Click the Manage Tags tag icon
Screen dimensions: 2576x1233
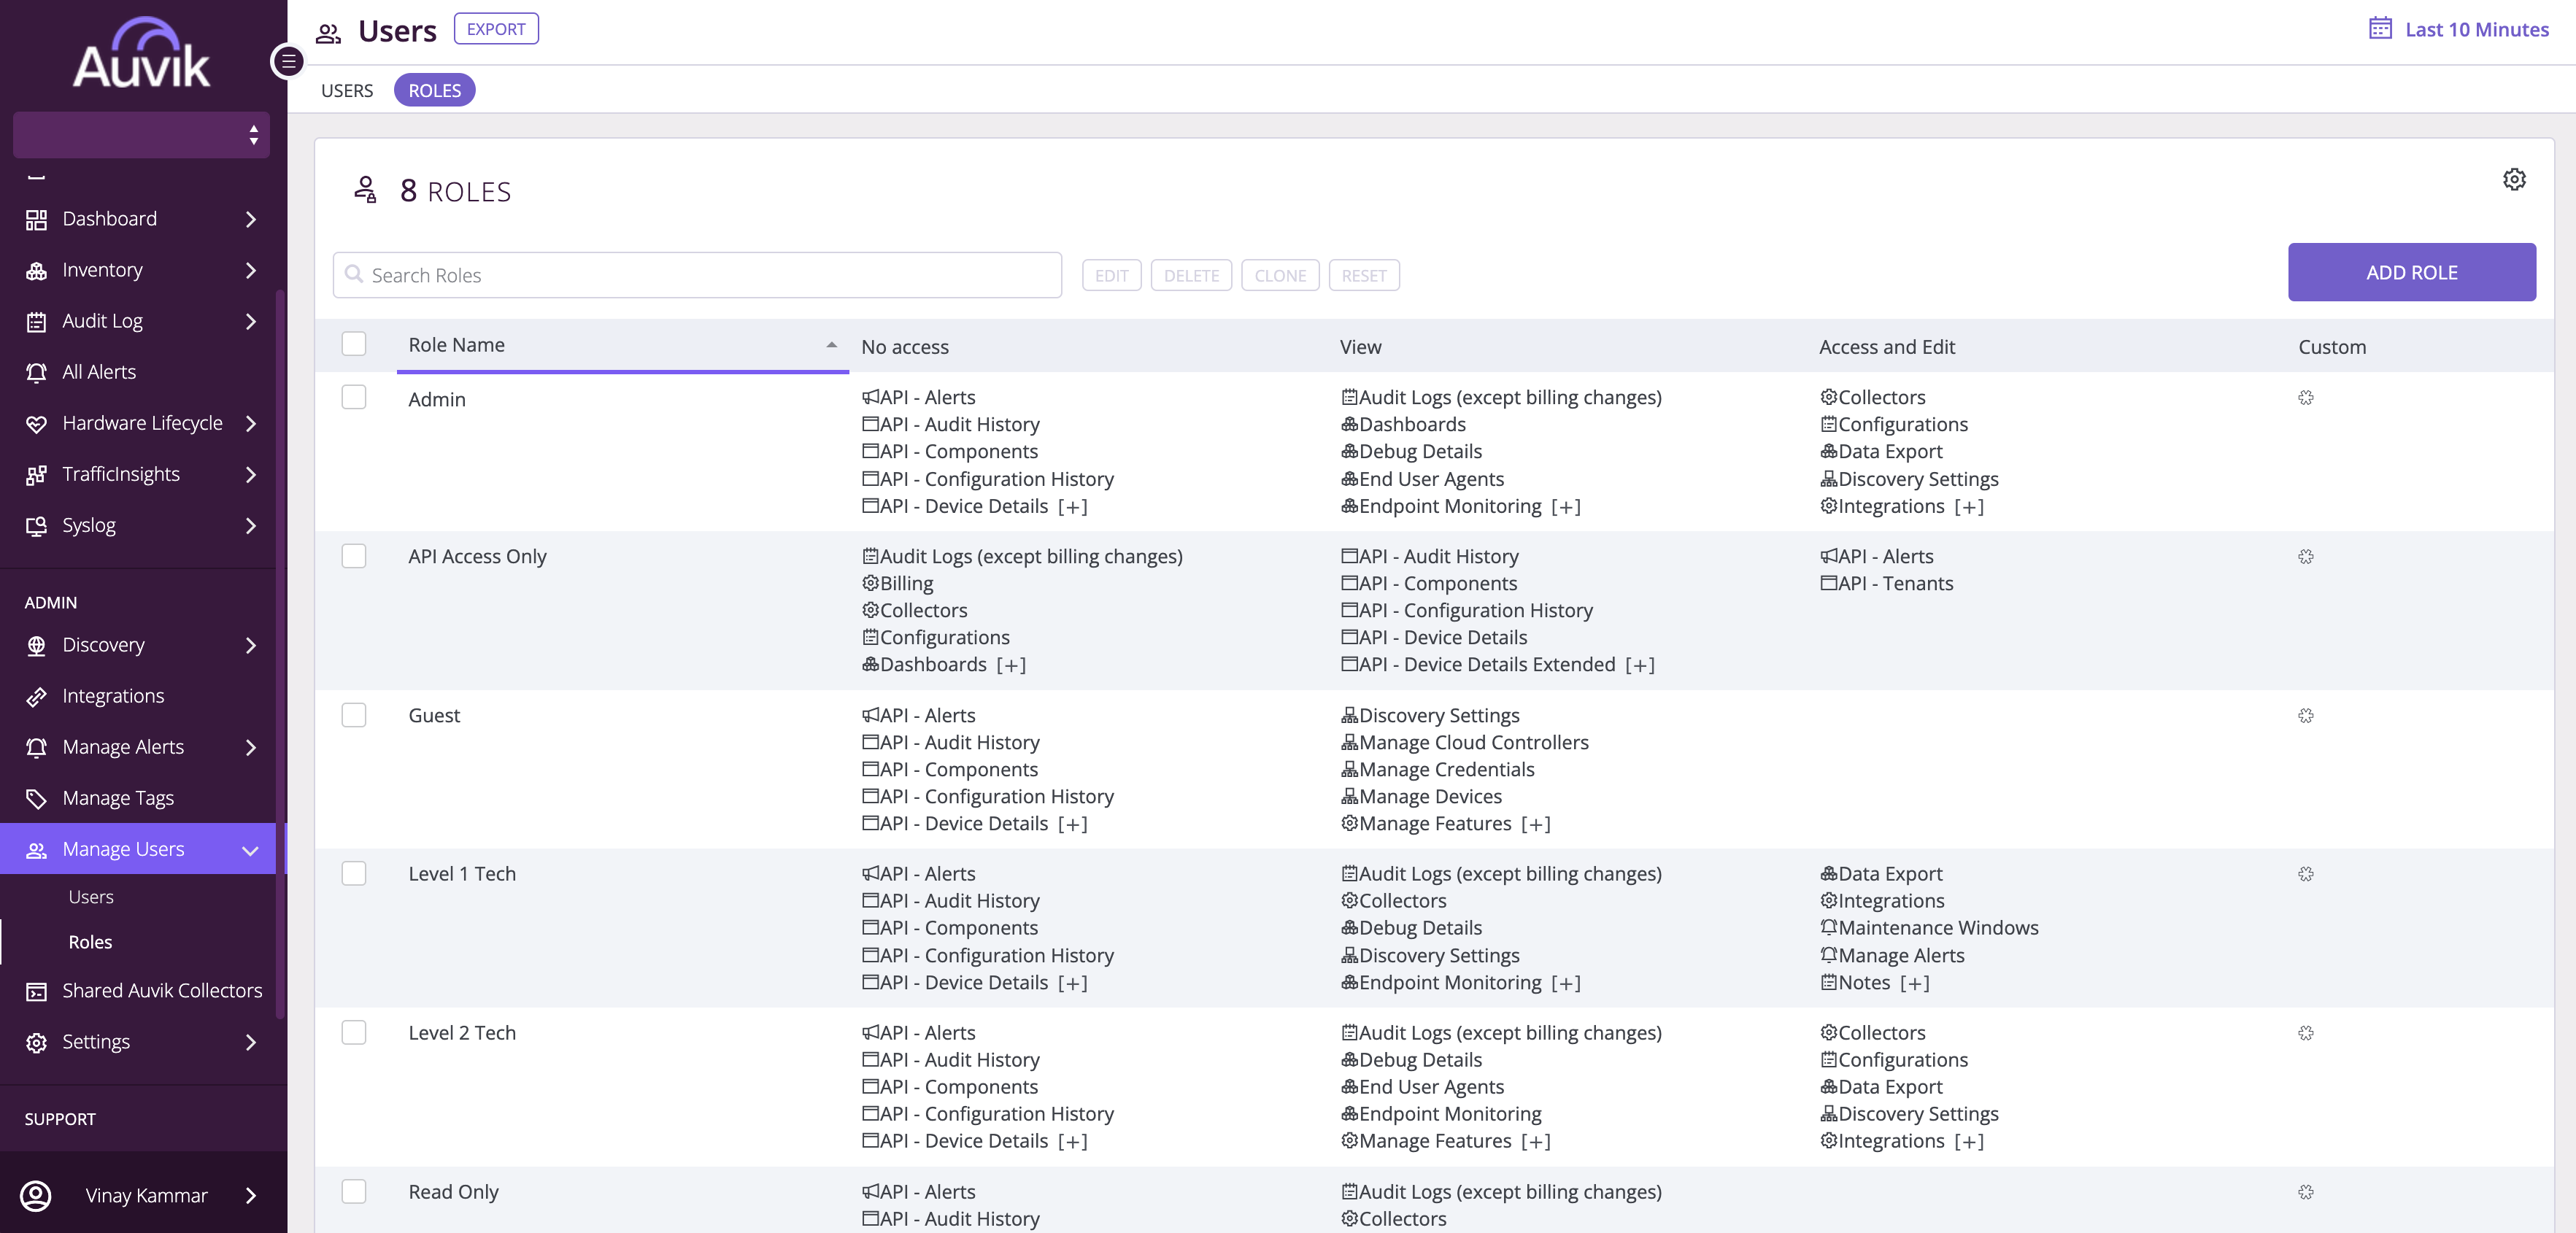[x=36, y=798]
